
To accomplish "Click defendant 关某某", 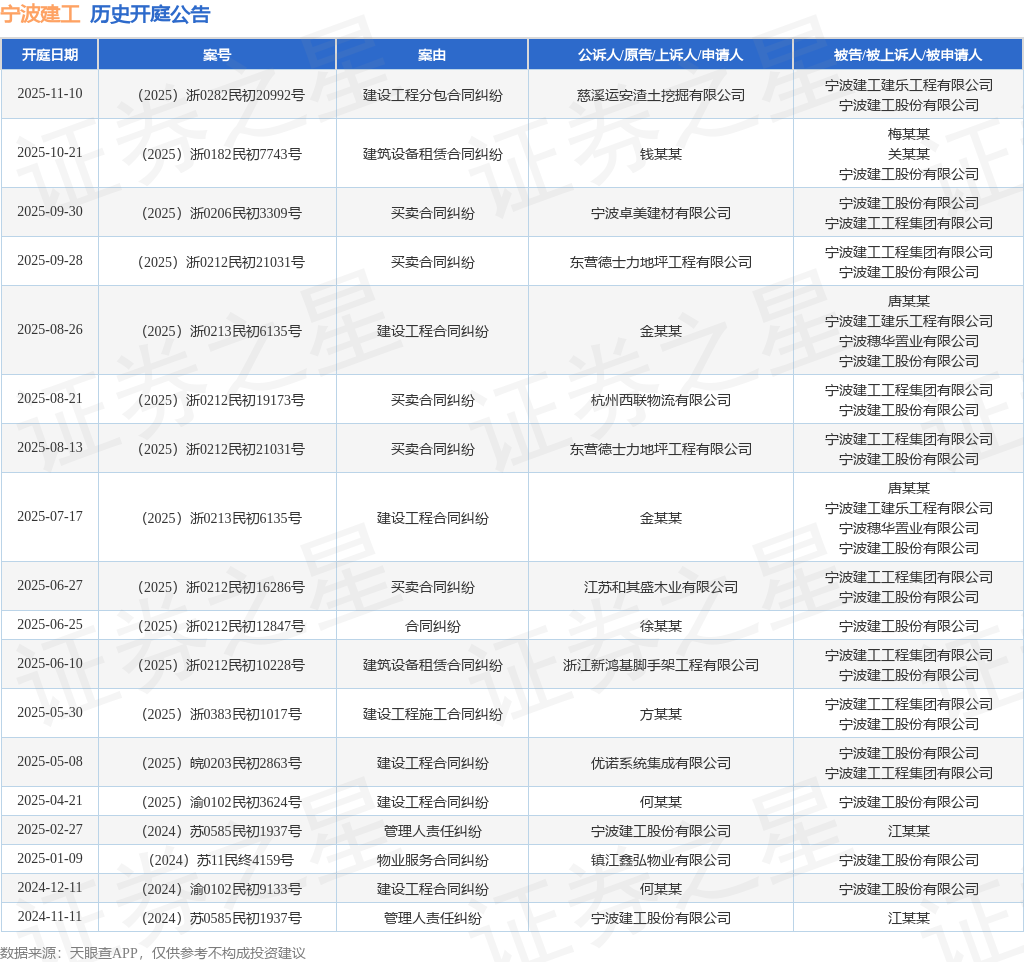I will (908, 154).
